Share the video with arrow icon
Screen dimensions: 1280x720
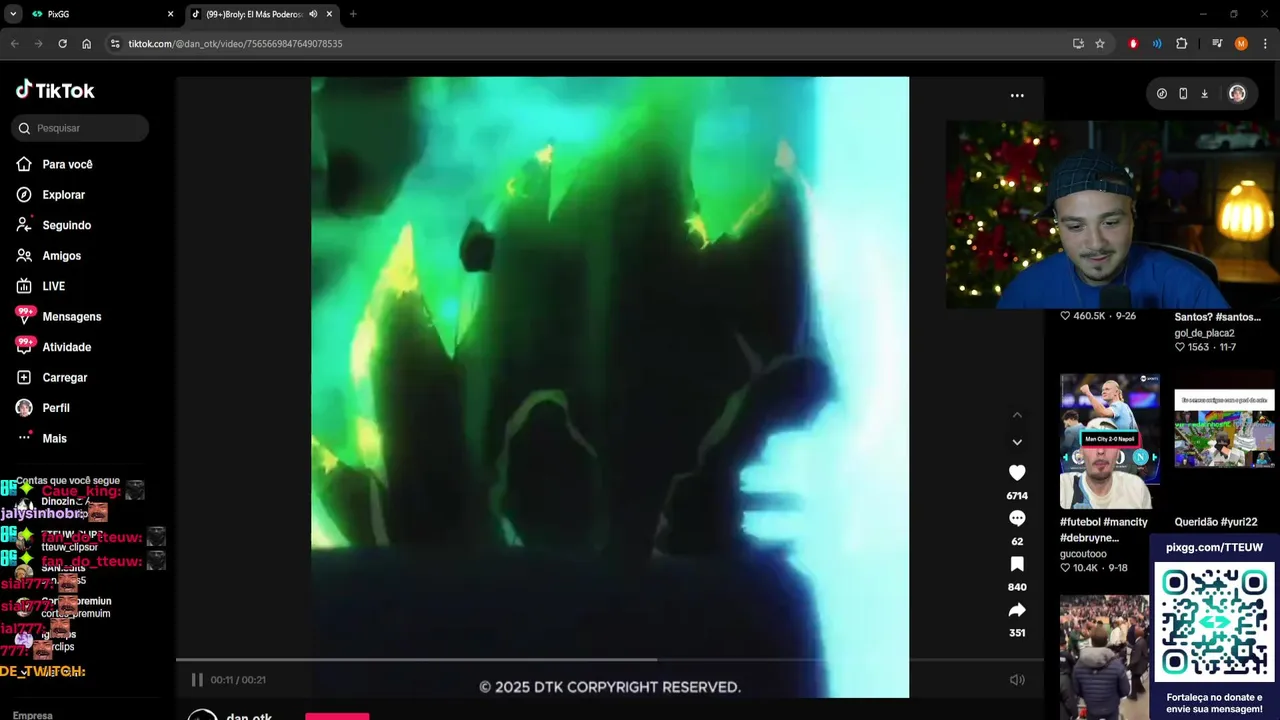pos(1017,610)
